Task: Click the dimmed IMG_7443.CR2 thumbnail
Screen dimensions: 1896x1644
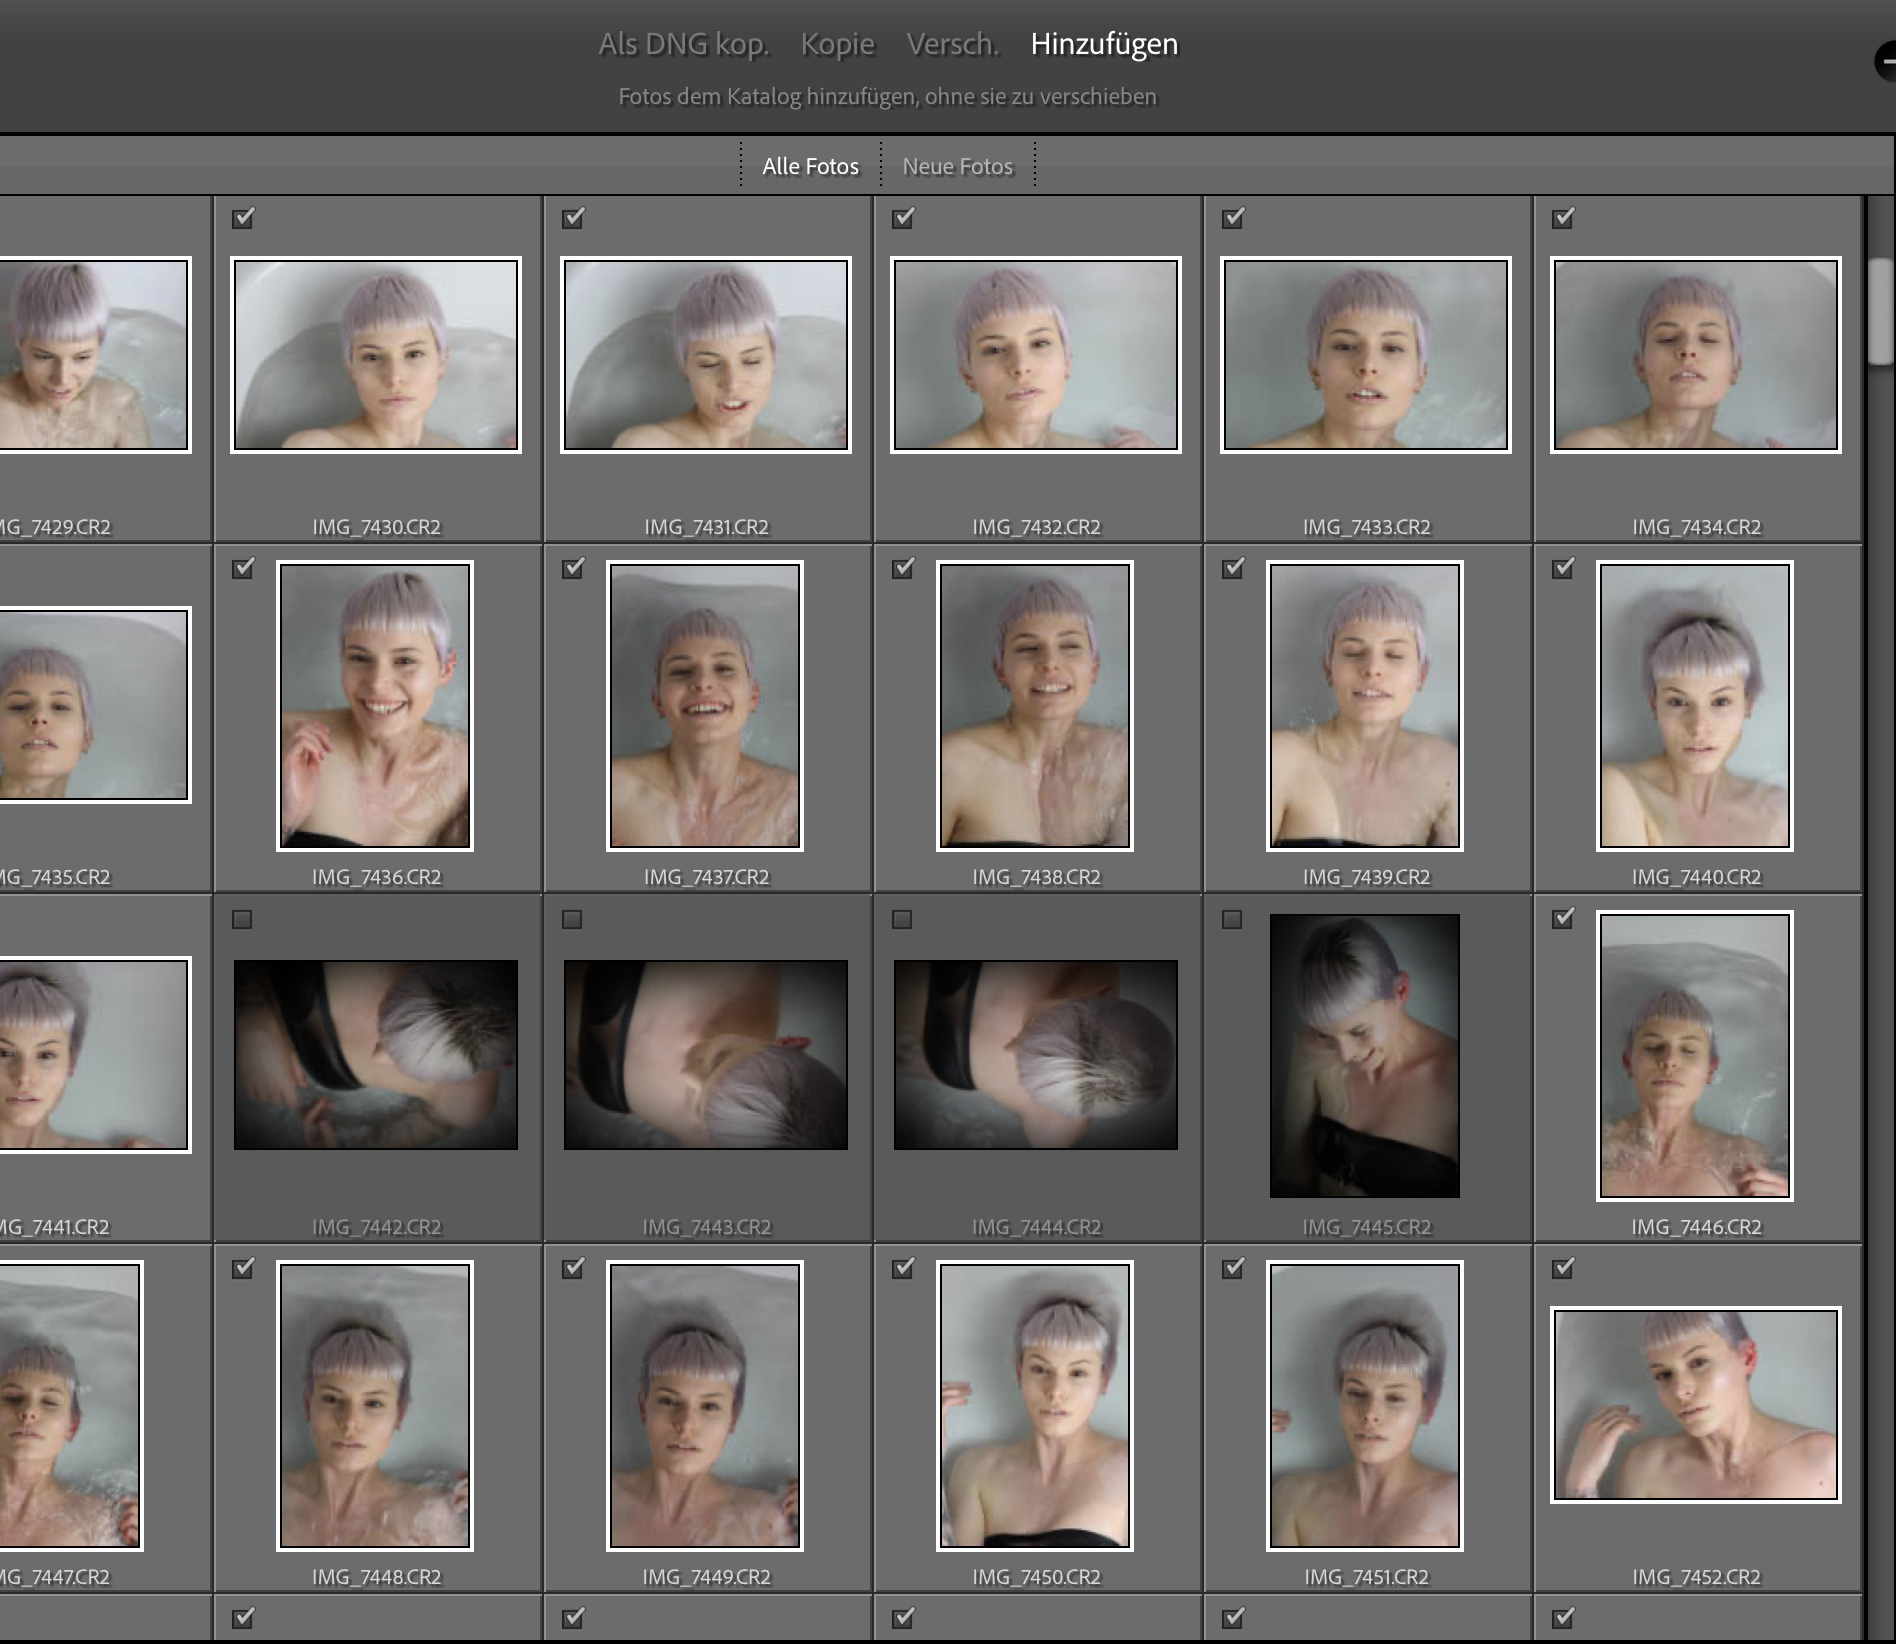Action: (706, 1055)
